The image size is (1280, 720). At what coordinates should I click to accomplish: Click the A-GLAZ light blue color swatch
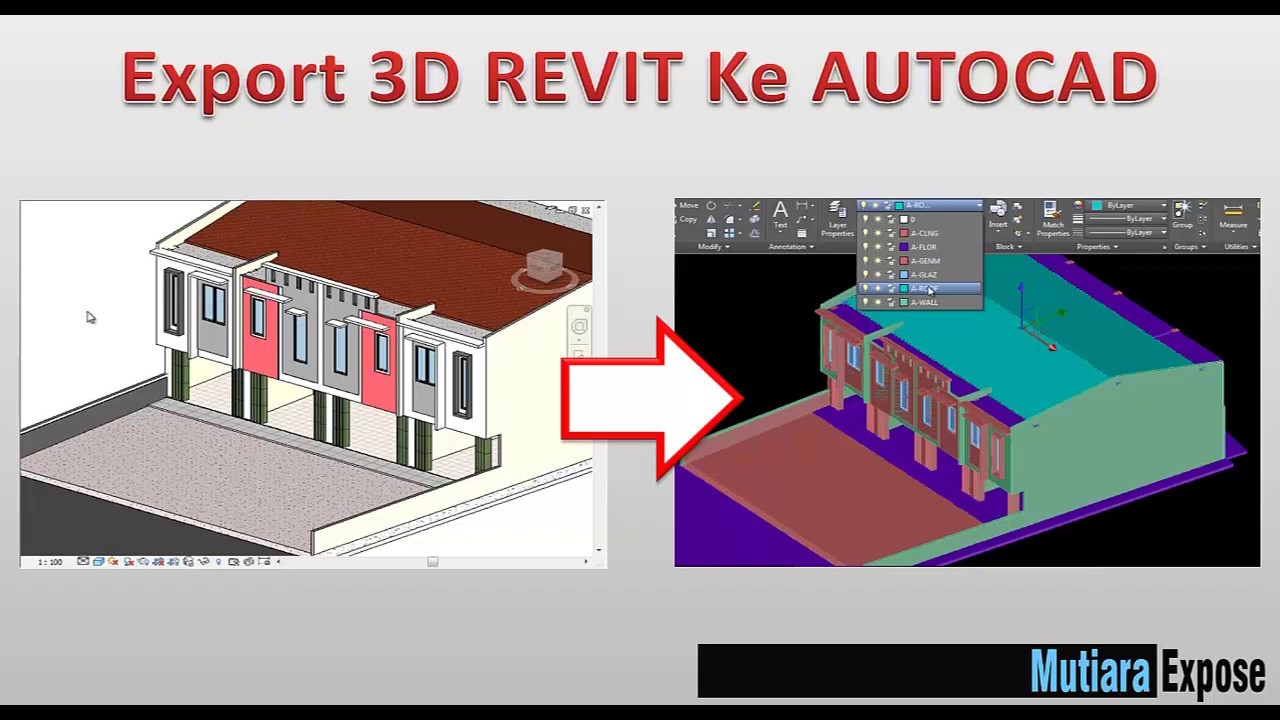click(904, 275)
